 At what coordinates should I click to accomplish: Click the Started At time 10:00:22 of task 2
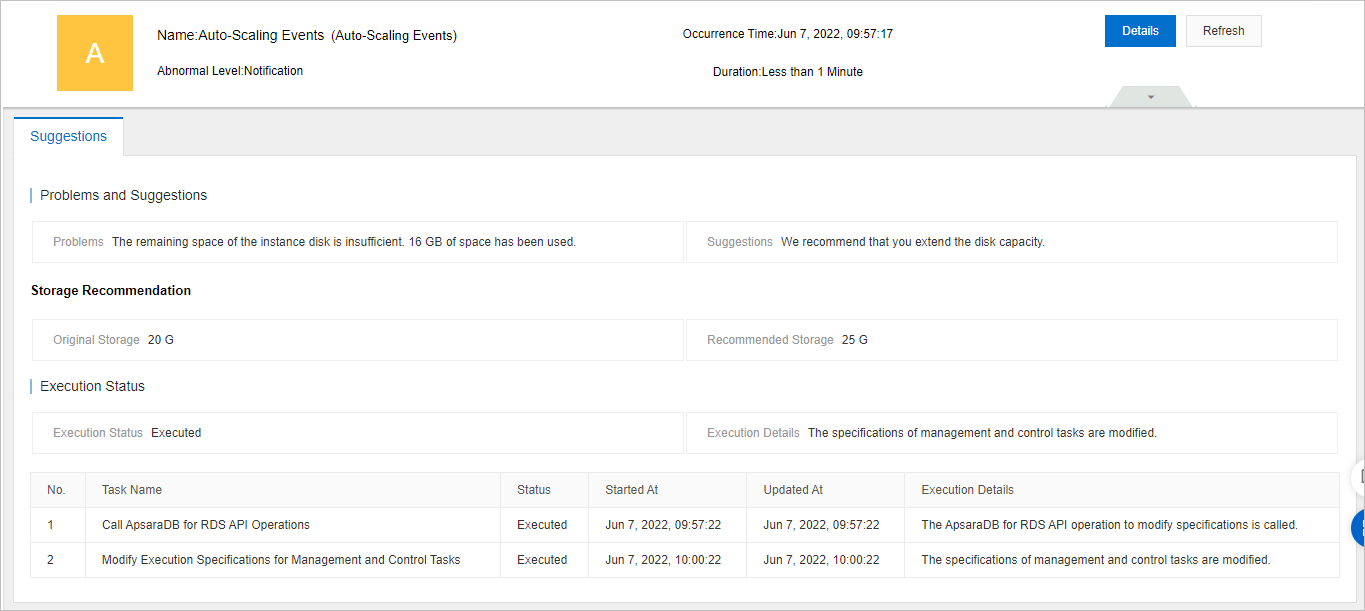click(663, 560)
